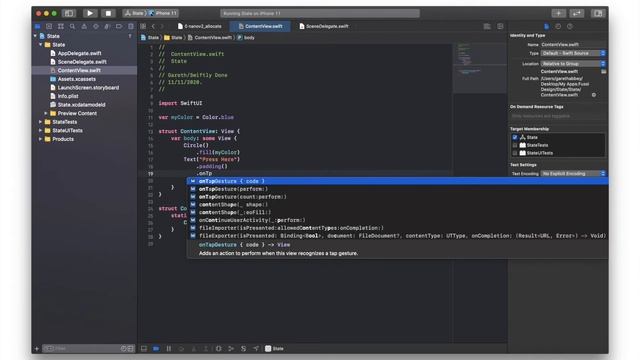
Task: Open Assets.xcassets in navigator
Action: pyautogui.click(x=76, y=79)
